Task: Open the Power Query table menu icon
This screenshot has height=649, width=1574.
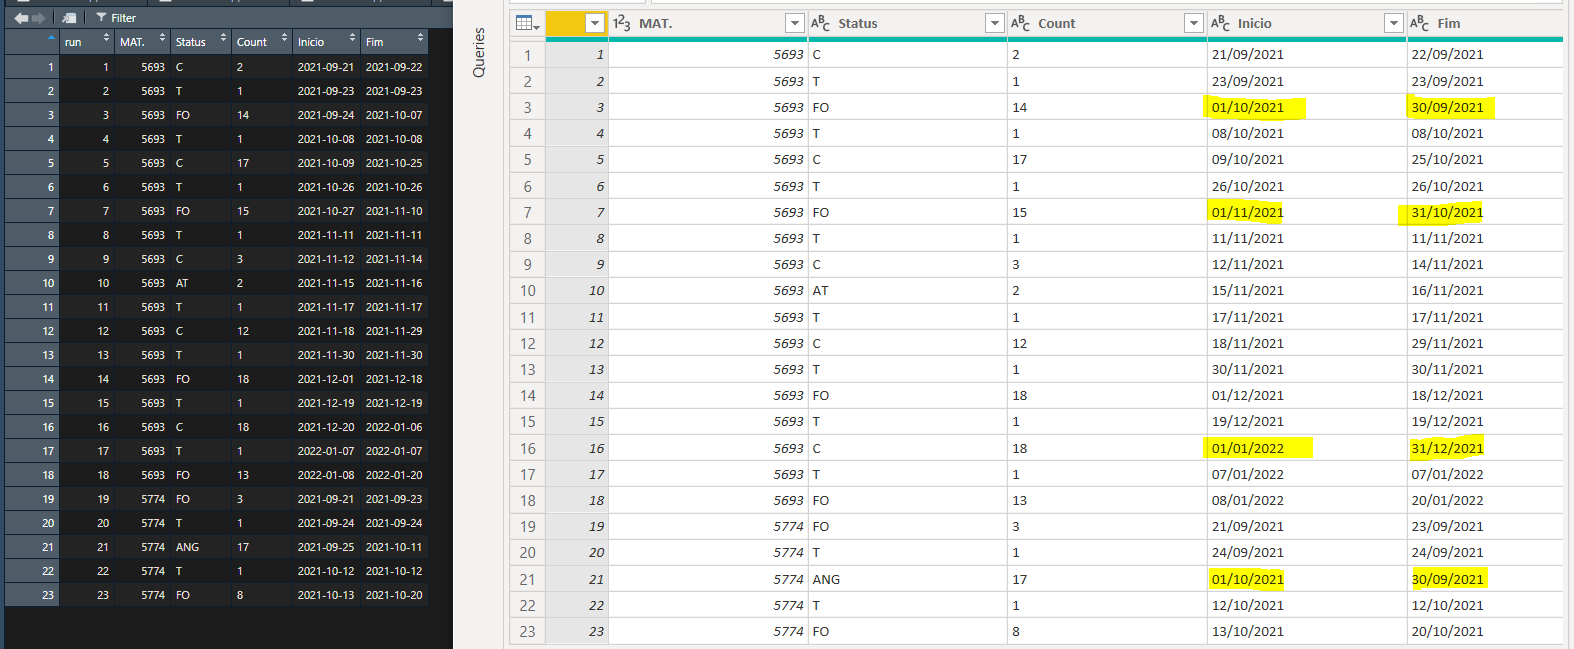Action: point(527,23)
